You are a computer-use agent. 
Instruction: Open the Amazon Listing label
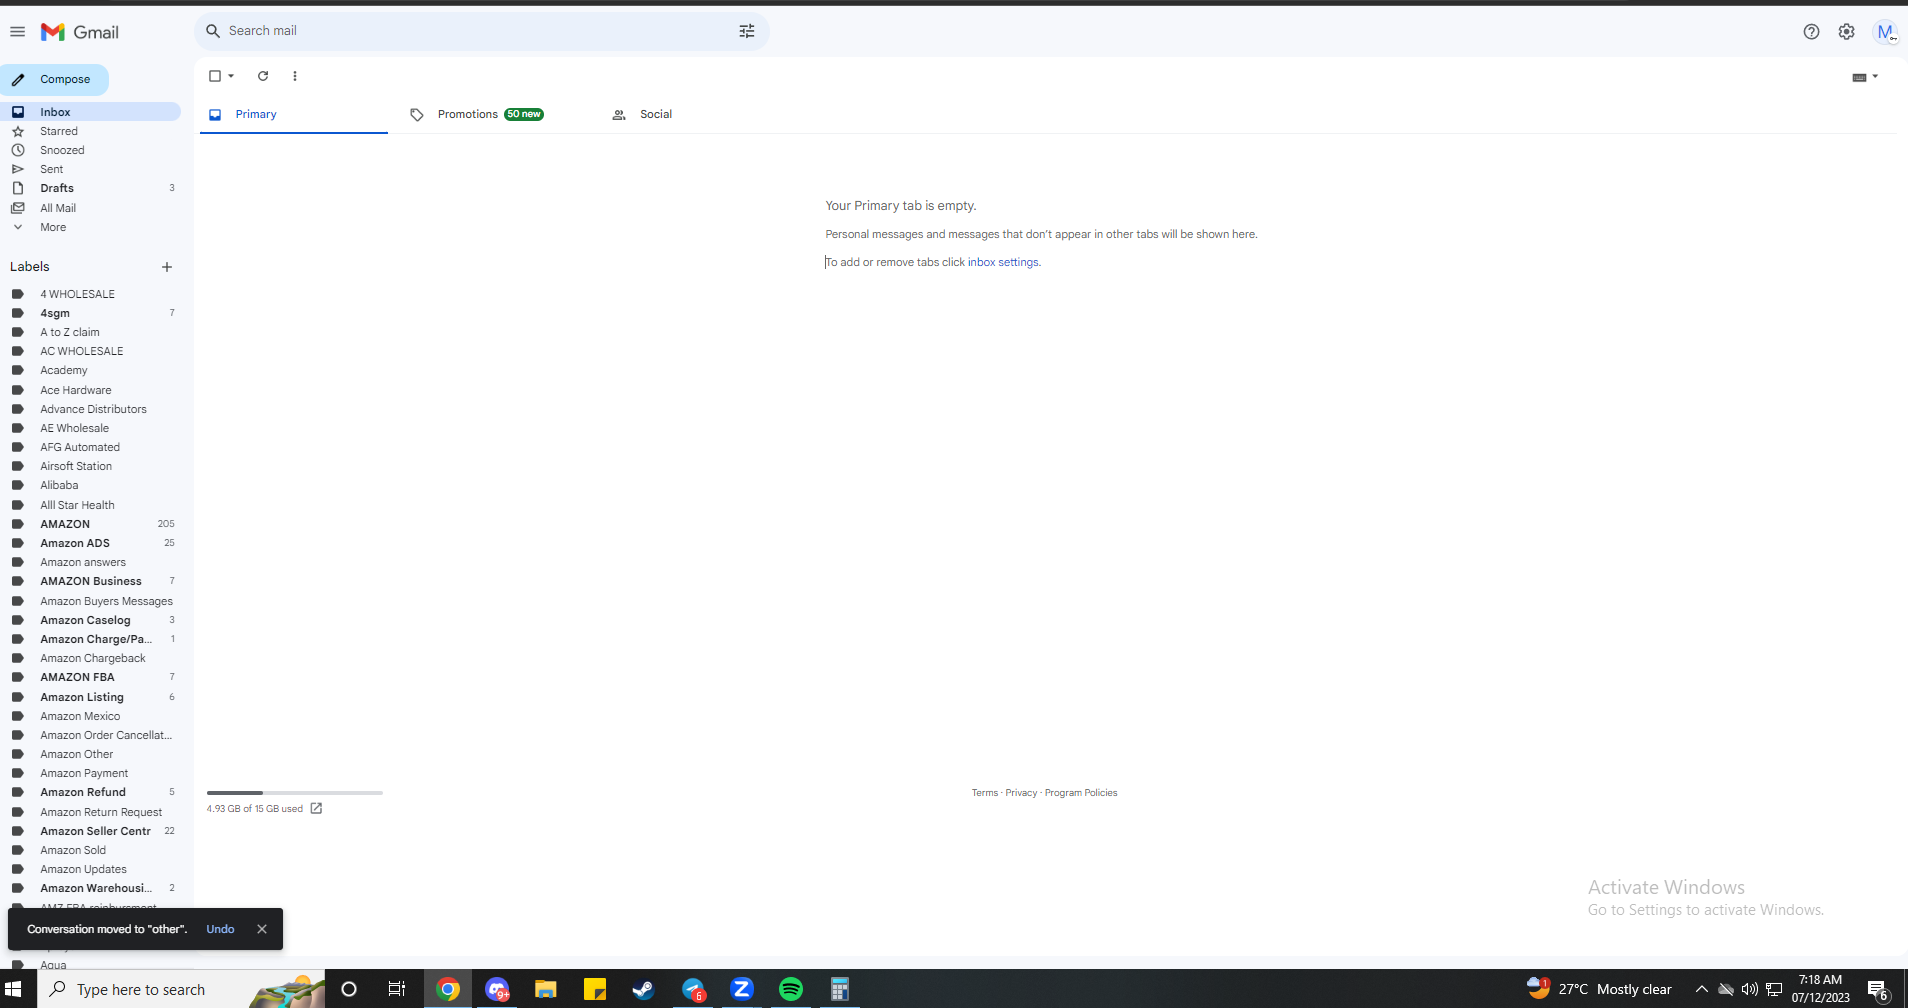click(x=91, y=697)
